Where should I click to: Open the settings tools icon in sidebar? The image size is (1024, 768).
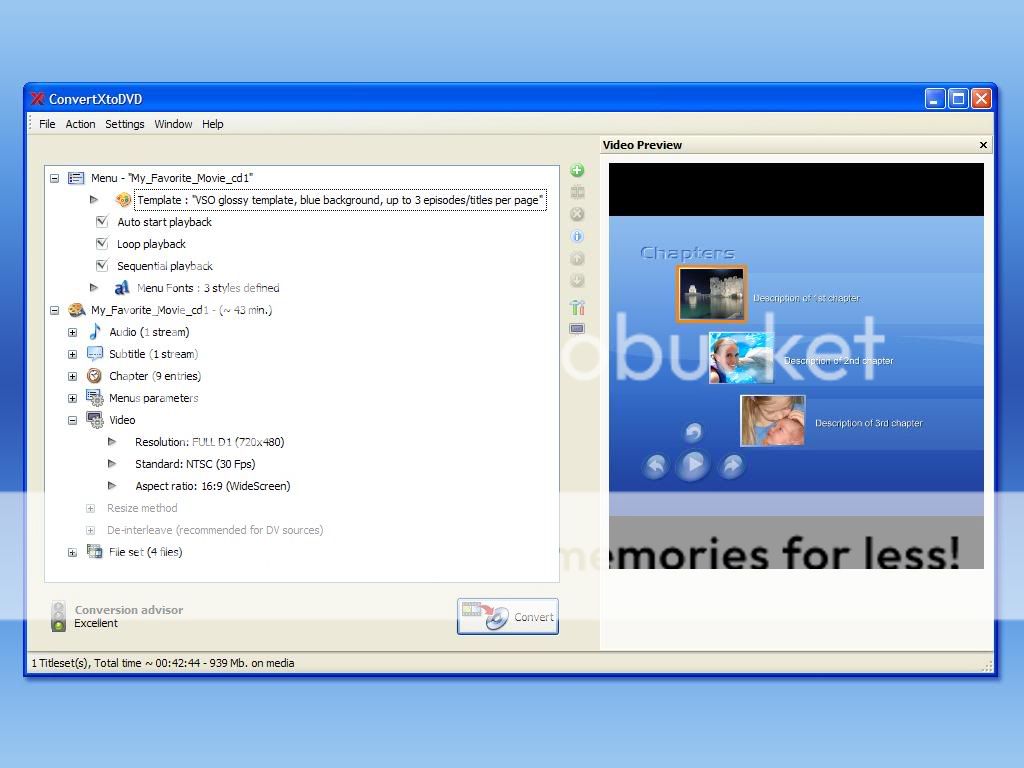[577, 307]
